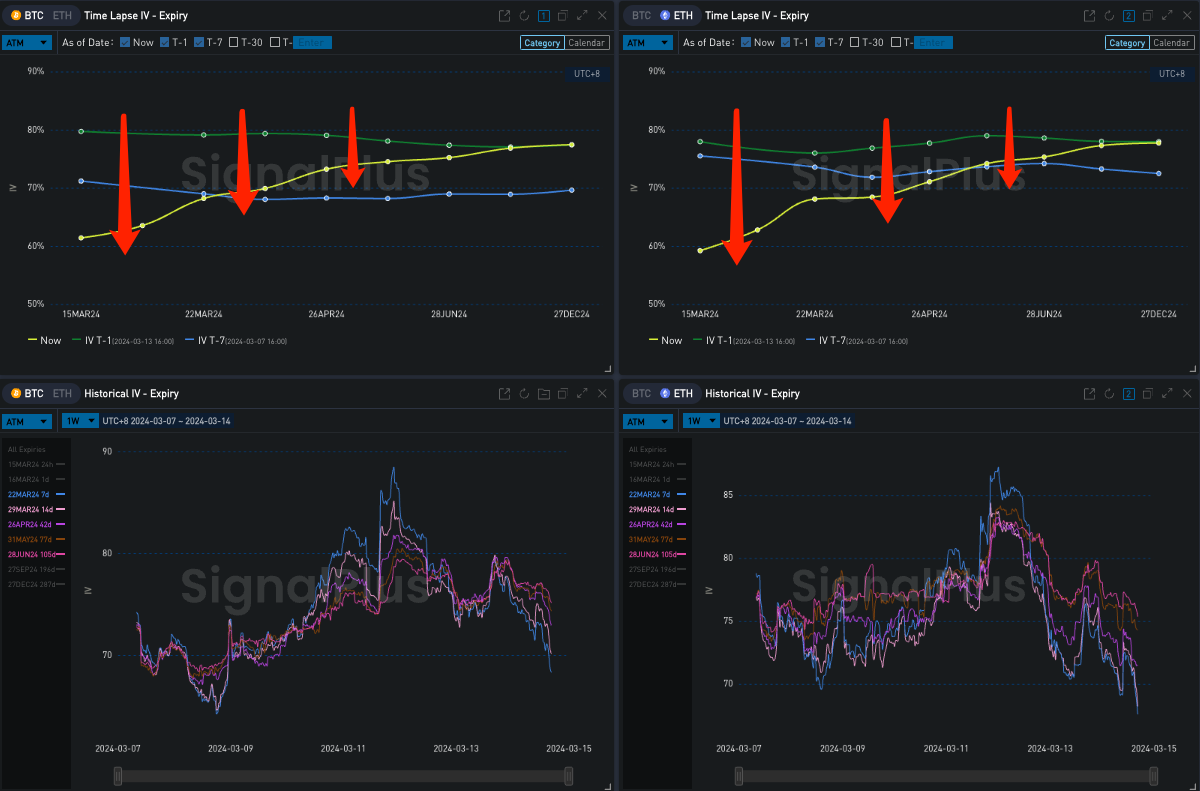Enable T-30 checkbox in BTC Time Lapse panel

[x=233, y=42]
